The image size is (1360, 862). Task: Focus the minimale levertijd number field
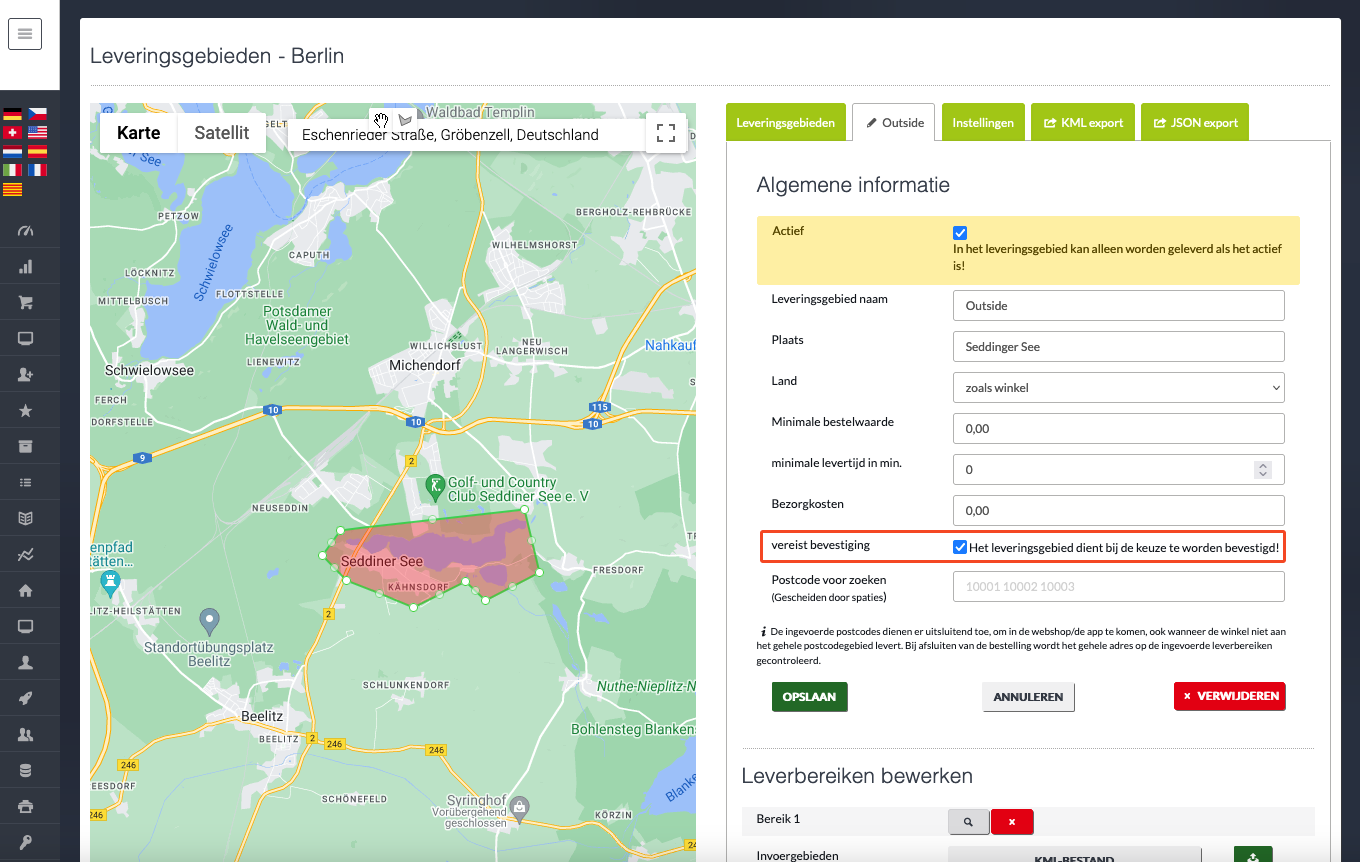(1119, 470)
